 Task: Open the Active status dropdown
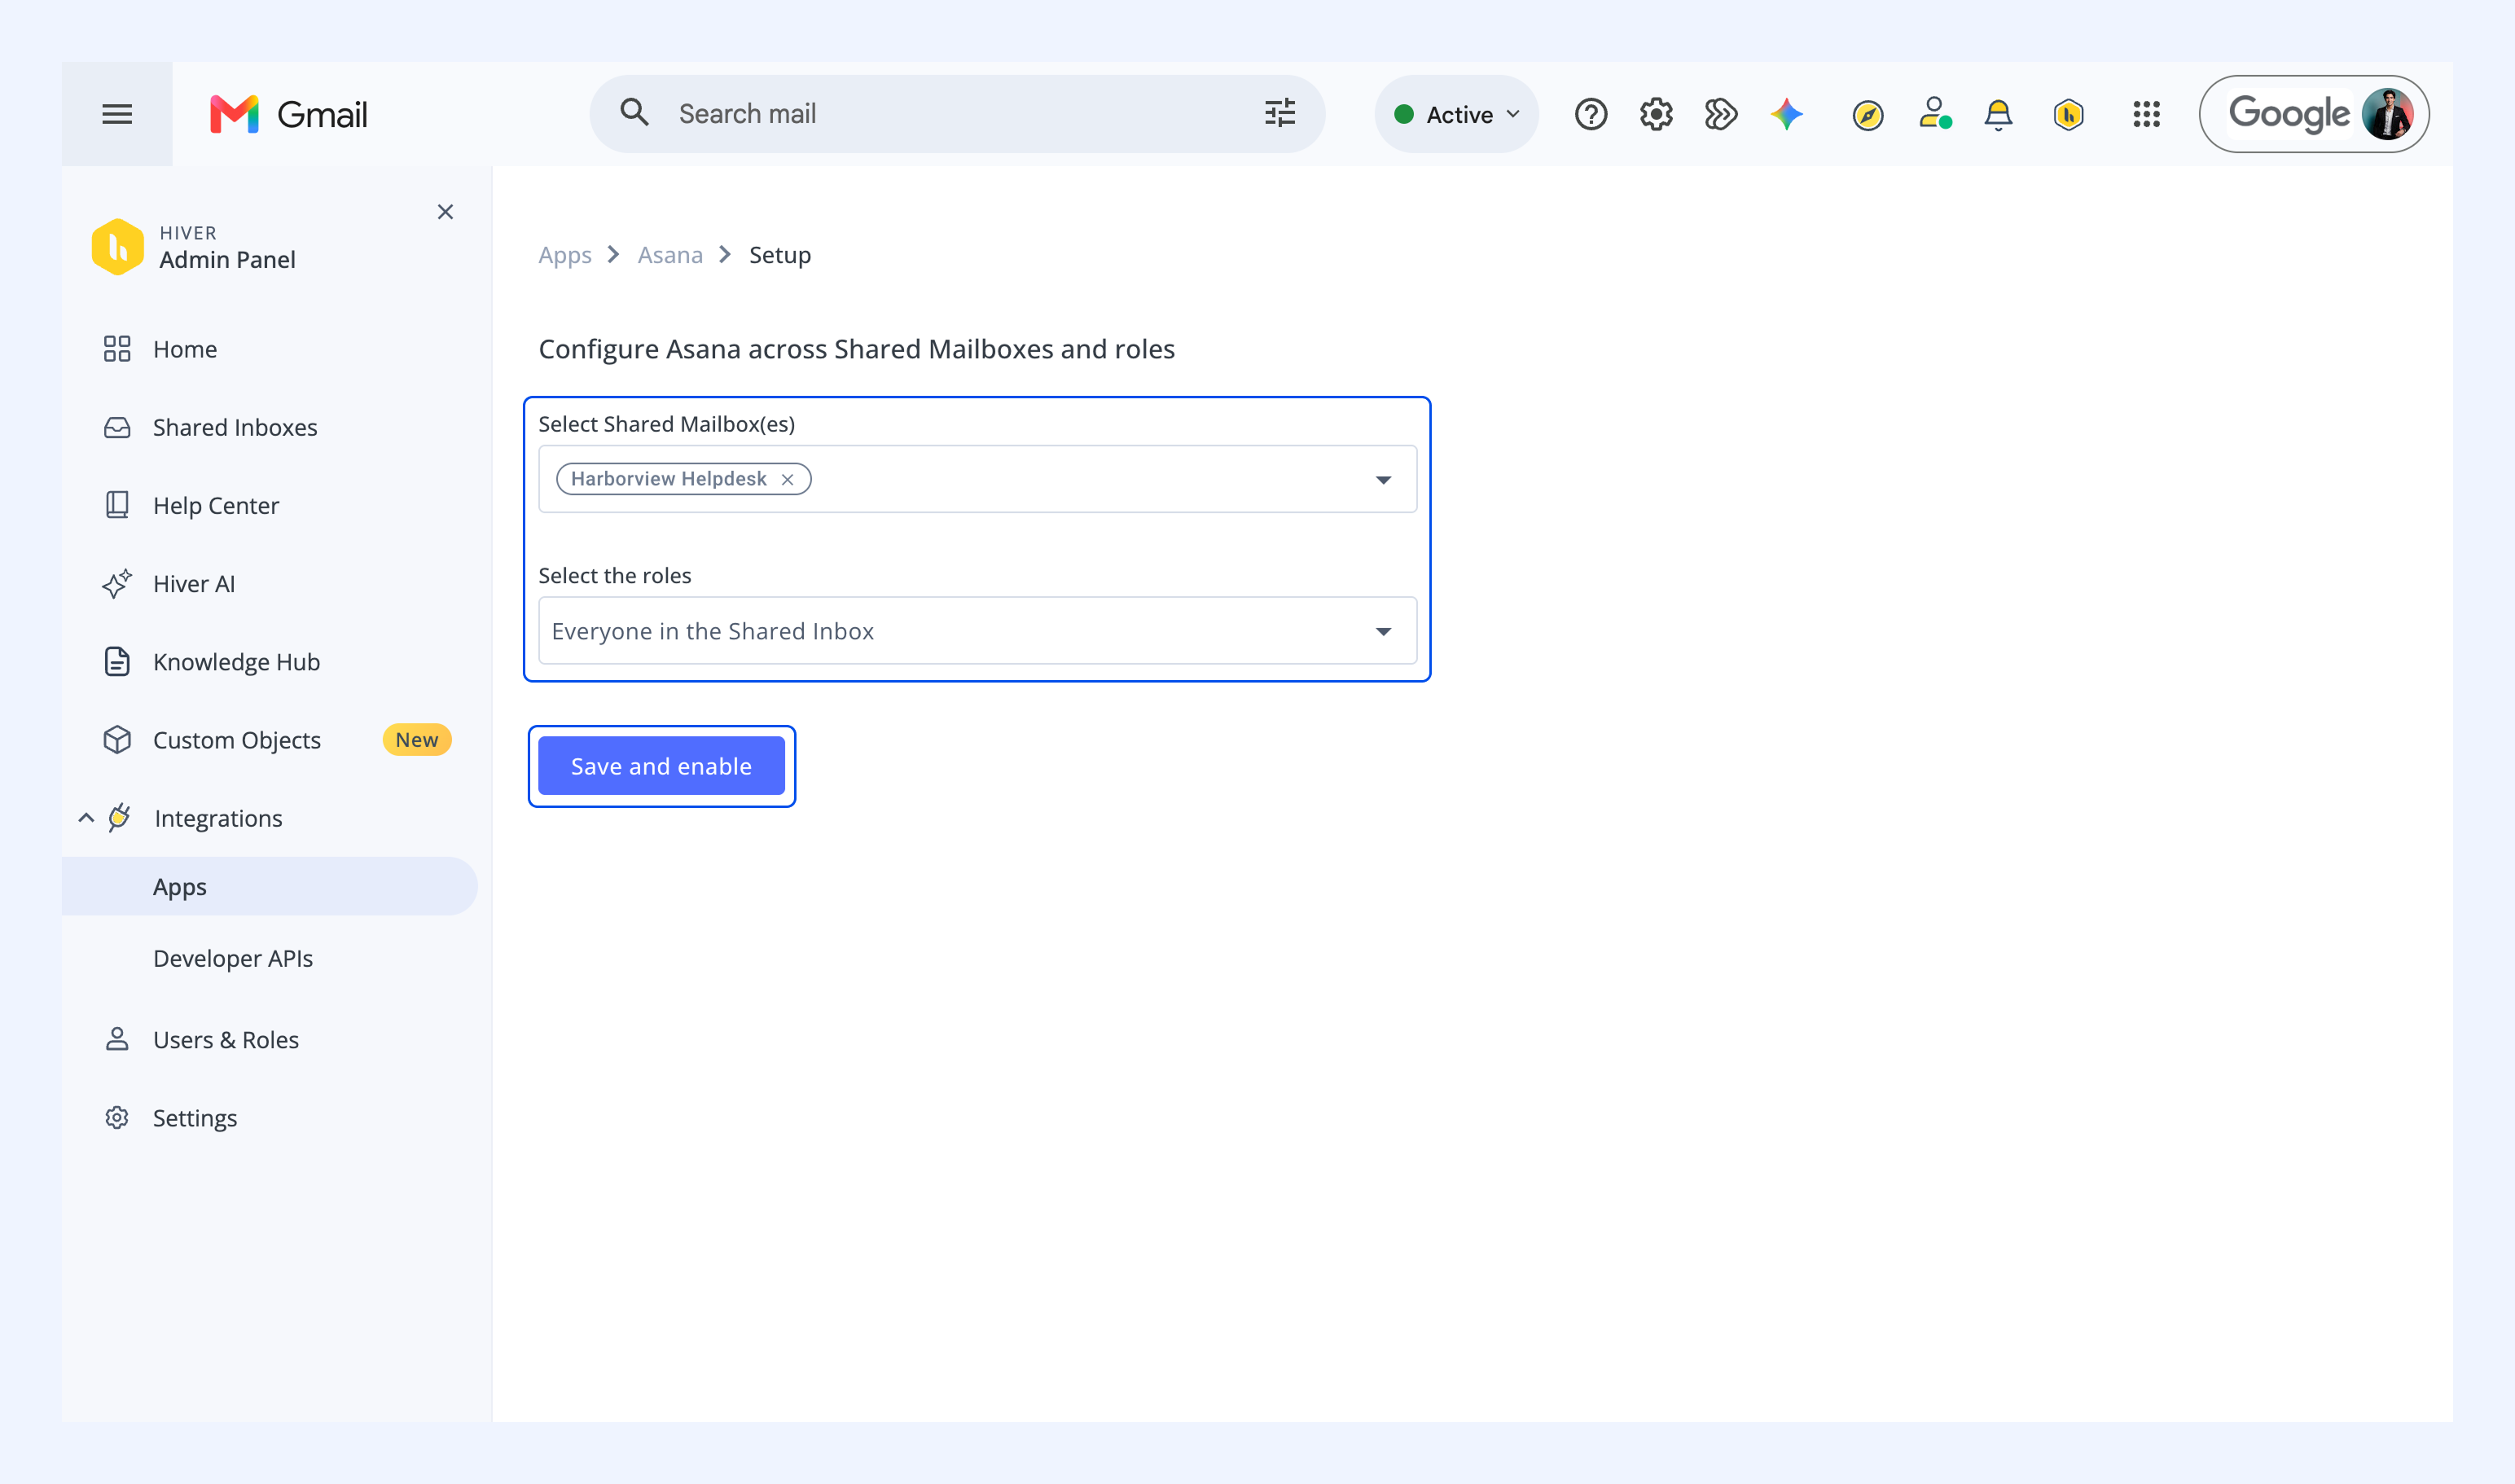pos(1456,114)
